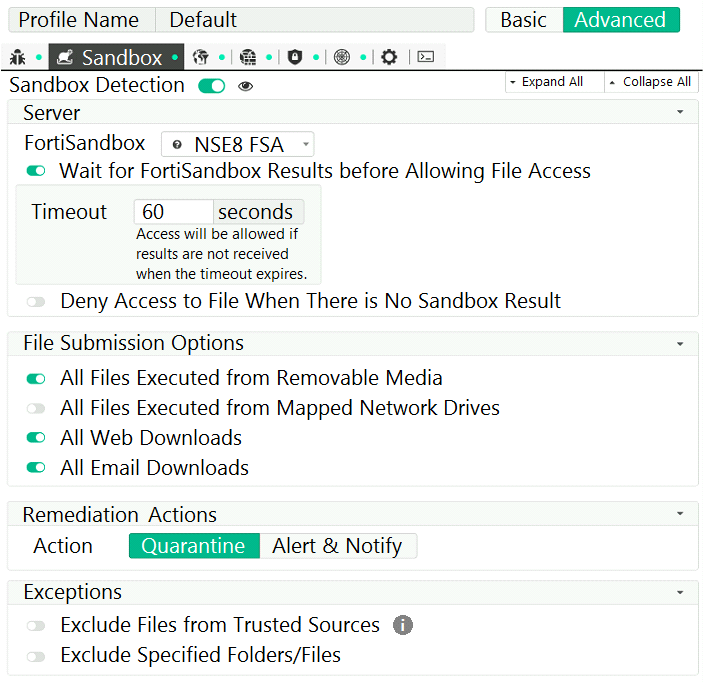Enable All Files Executed from Mapped Network Drives
Screen dimensions: 706x682
tap(36, 408)
